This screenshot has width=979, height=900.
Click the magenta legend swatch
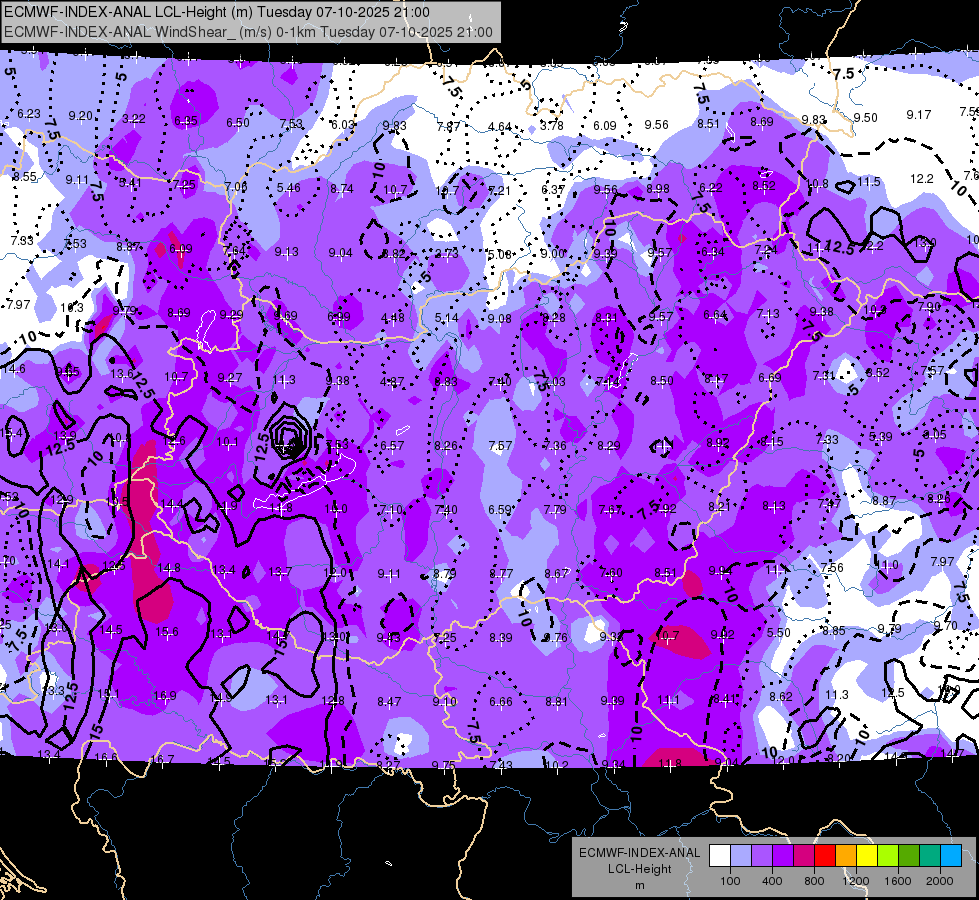[804, 856]
